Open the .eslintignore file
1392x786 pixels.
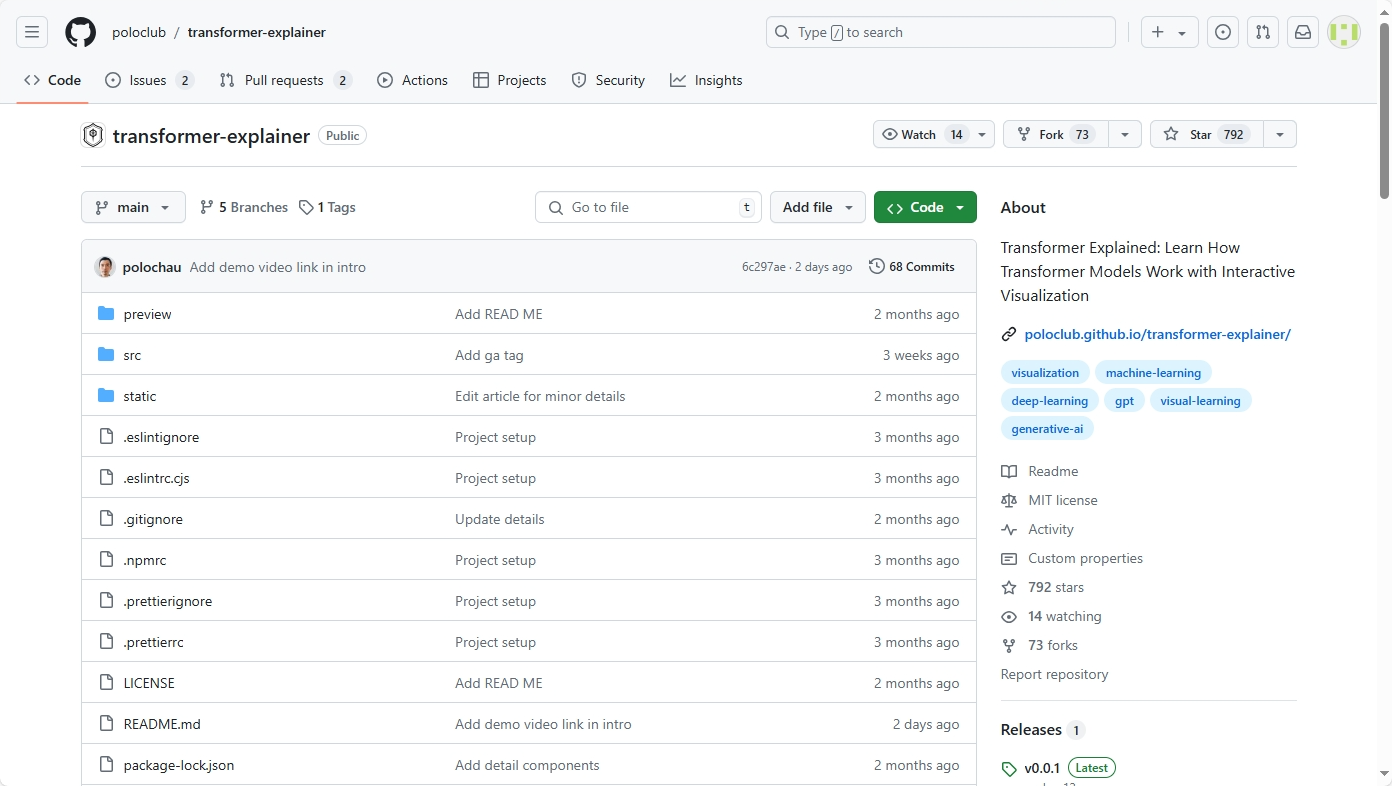(161, 437)
